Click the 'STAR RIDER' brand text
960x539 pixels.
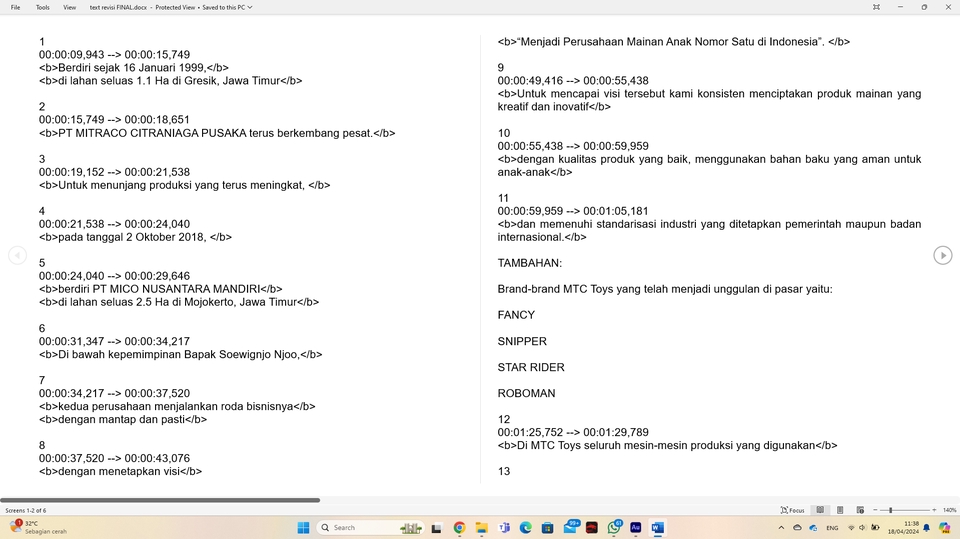coord(531,368)
